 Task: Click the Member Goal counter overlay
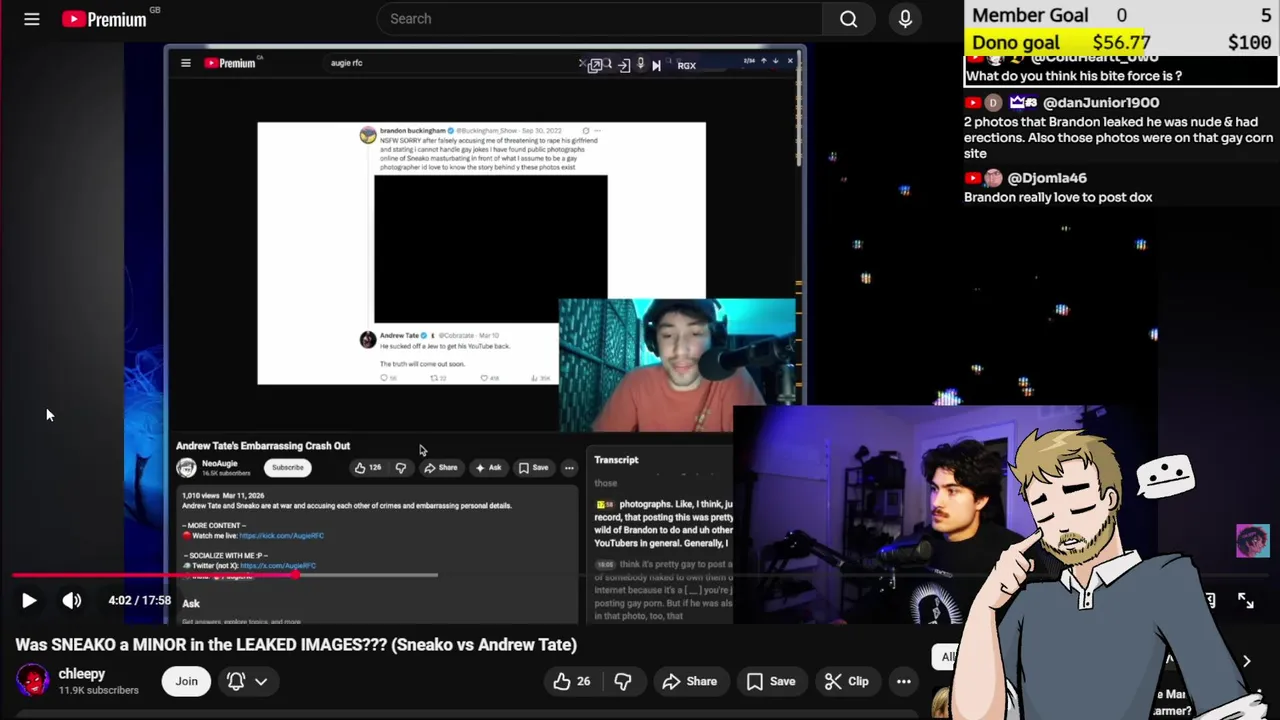coord(1121,16)
